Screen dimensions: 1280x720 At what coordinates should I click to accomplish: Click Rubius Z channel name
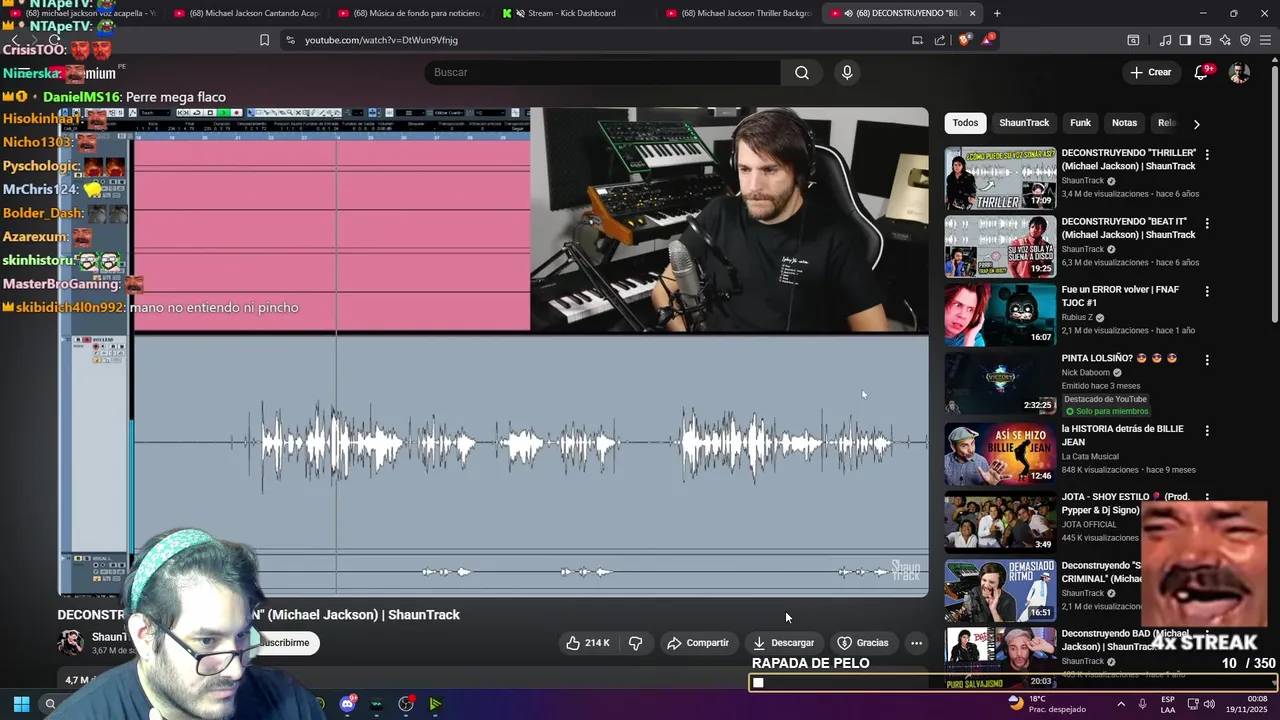1078,318
